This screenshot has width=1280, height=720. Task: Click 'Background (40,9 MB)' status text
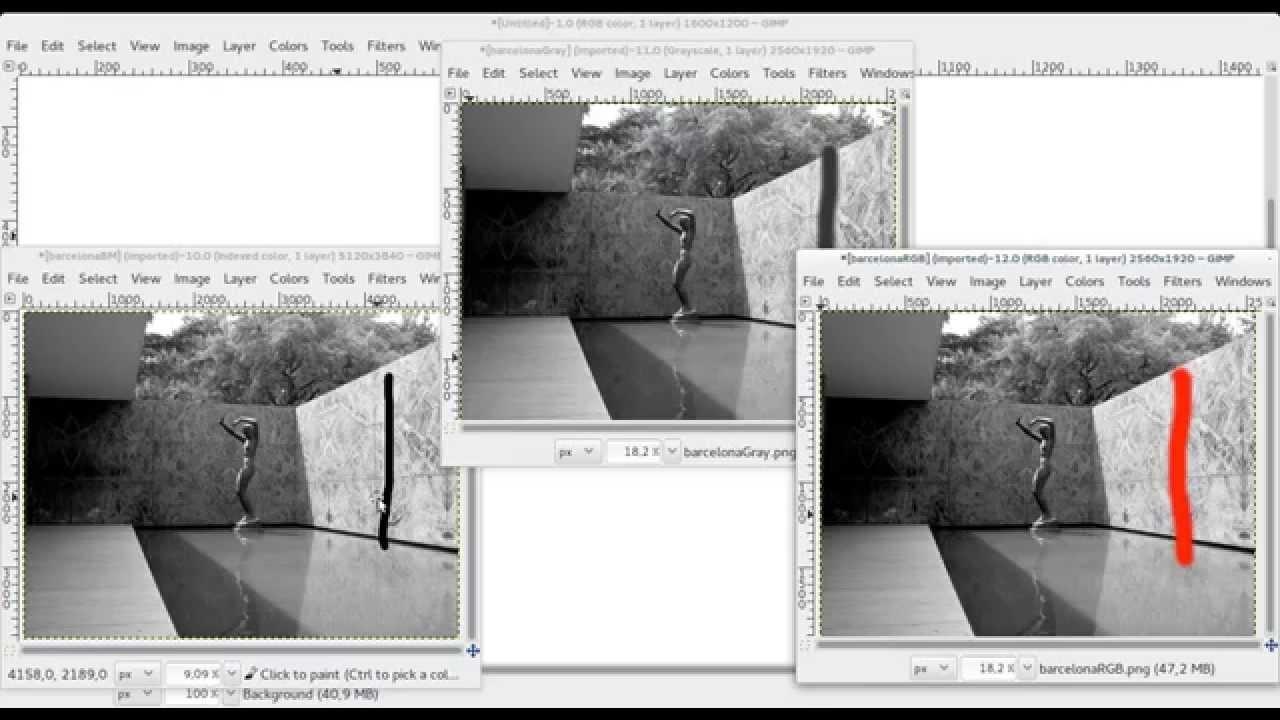coord(310,694)
